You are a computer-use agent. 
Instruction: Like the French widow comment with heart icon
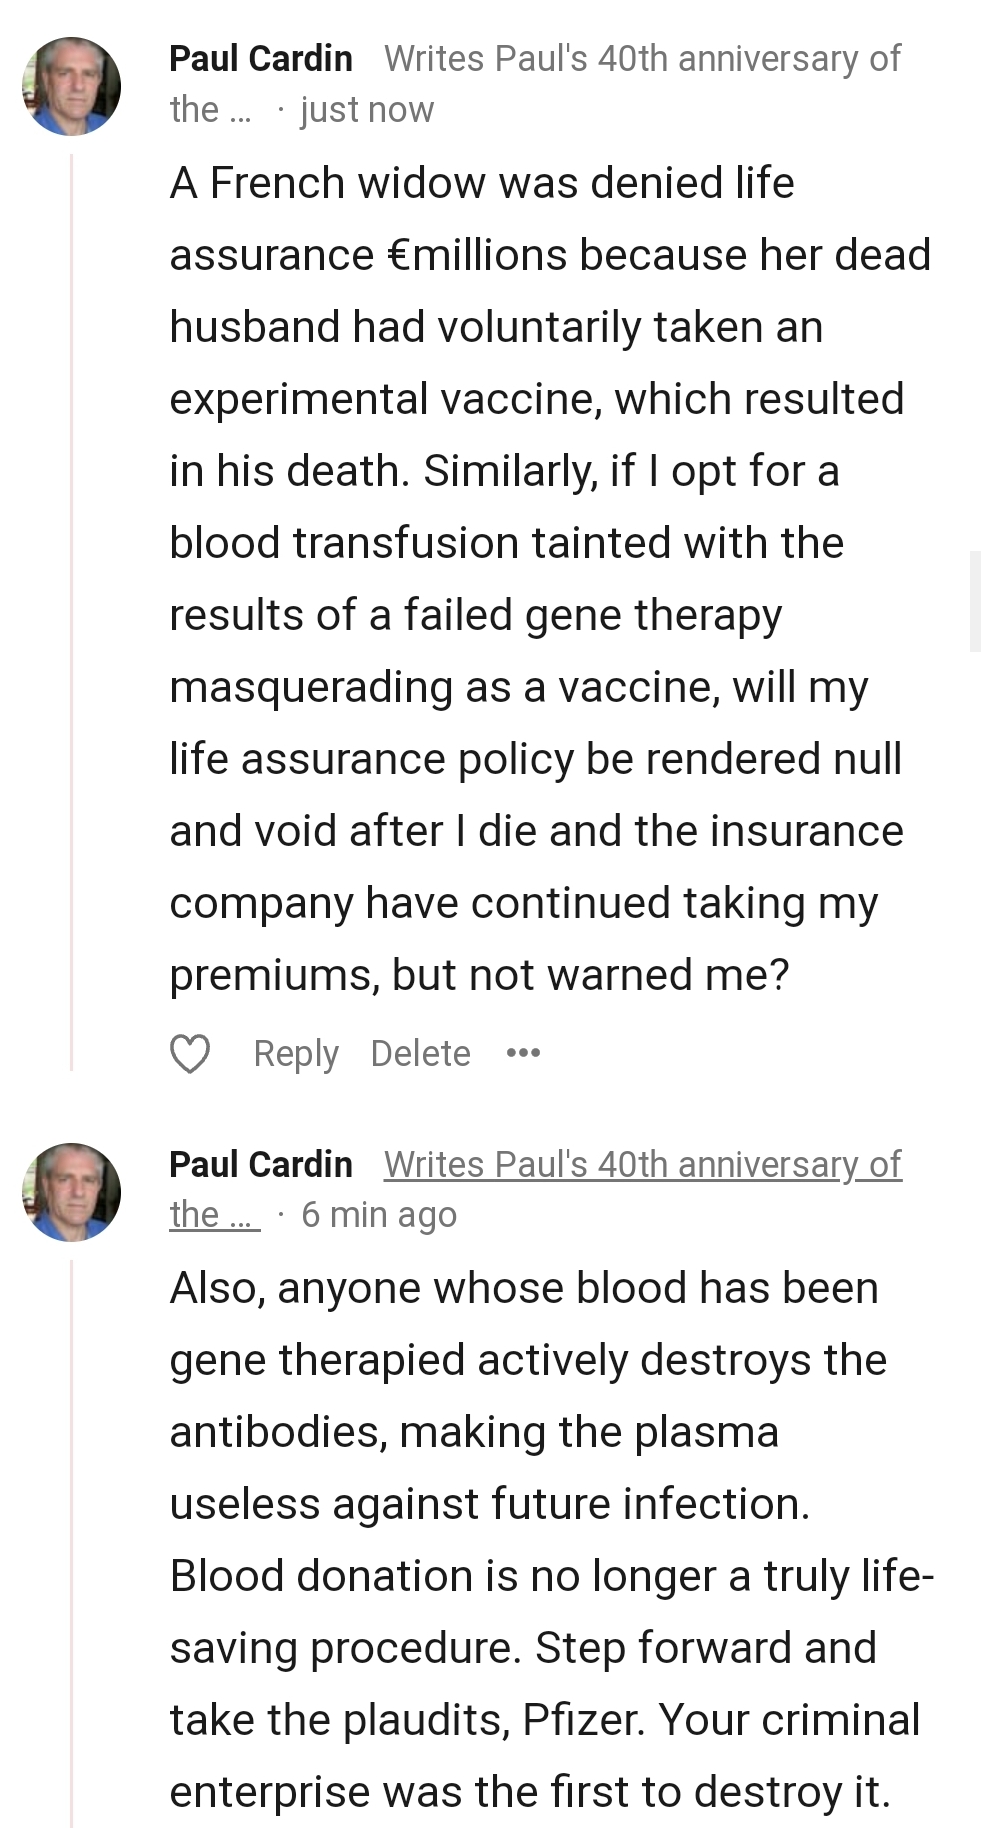(190, 1054)
